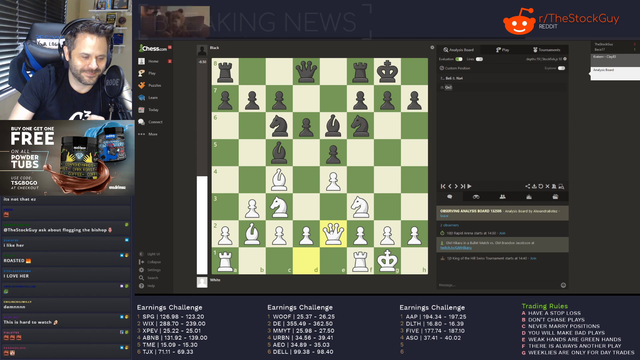Open Help in the sidebar
Screen dimensions: 640x360
click(x=147, y=286)
